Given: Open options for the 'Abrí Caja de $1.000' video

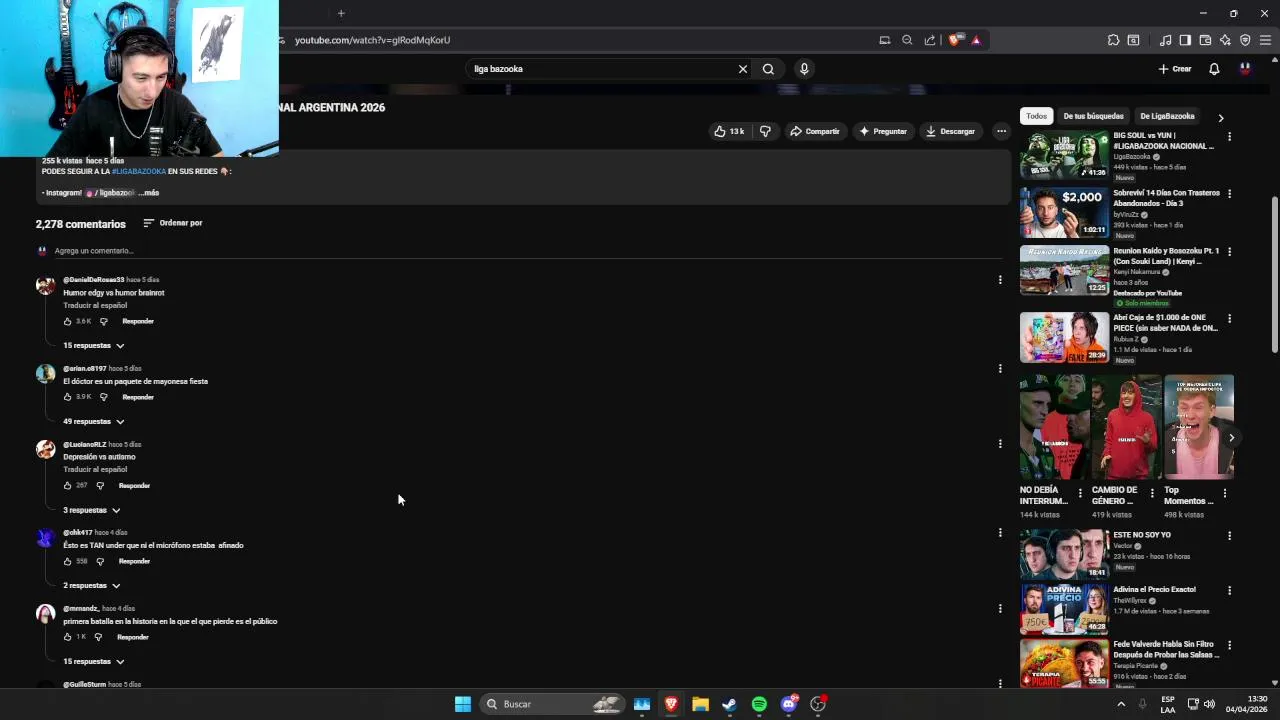Looking at the screenshot, I should click(x=1229, y=319).
